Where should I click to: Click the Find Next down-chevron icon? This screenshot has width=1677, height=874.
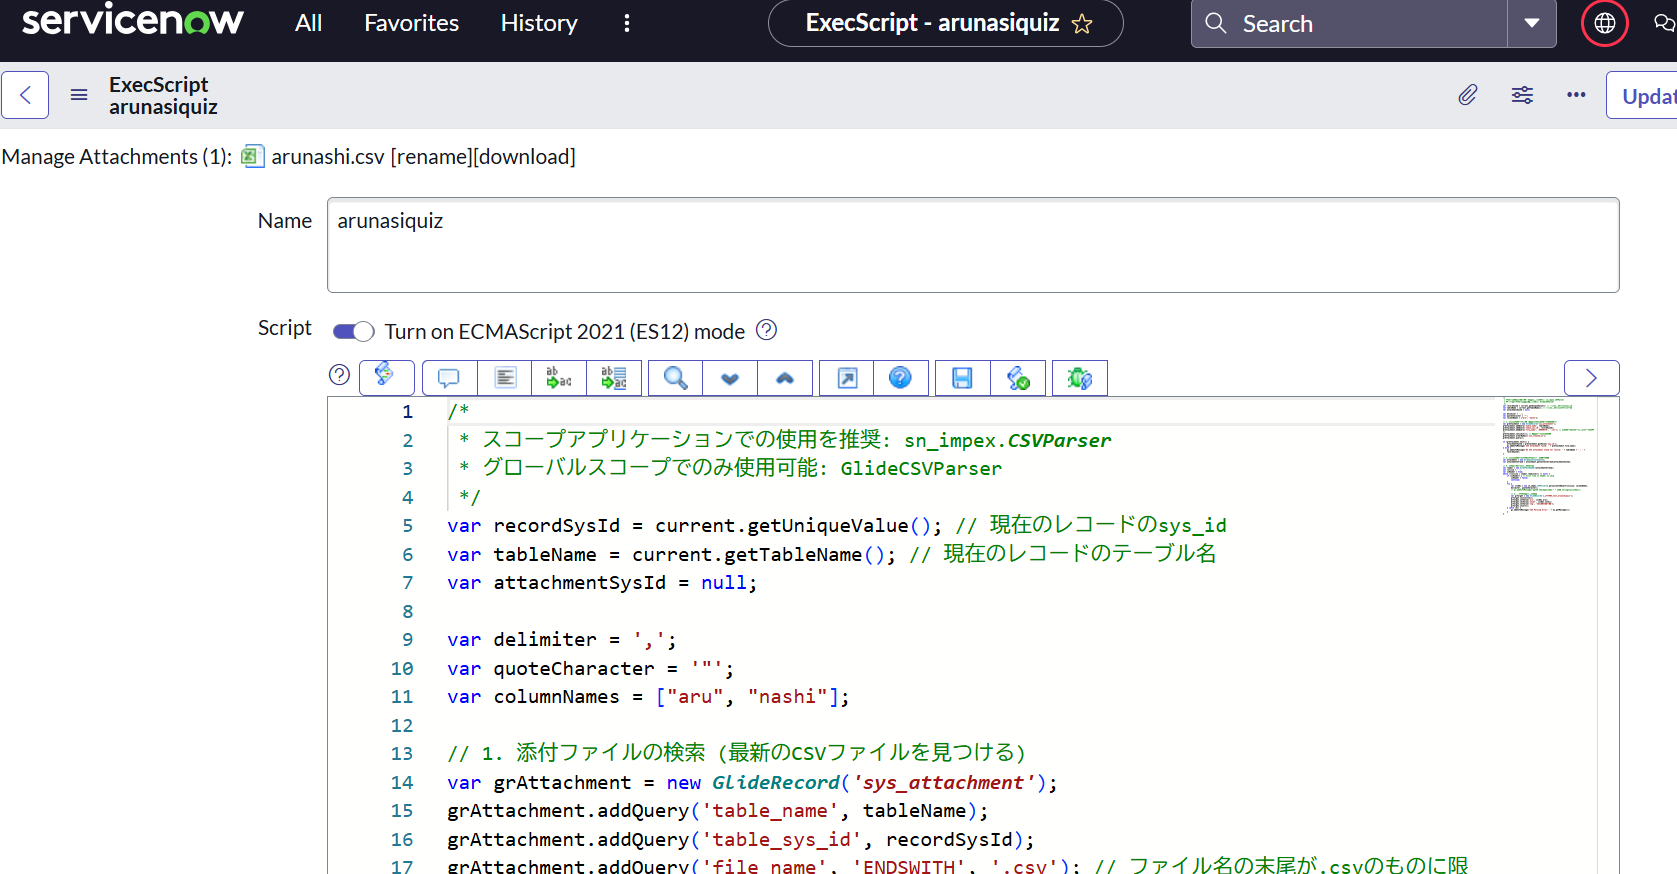point(730,378)
